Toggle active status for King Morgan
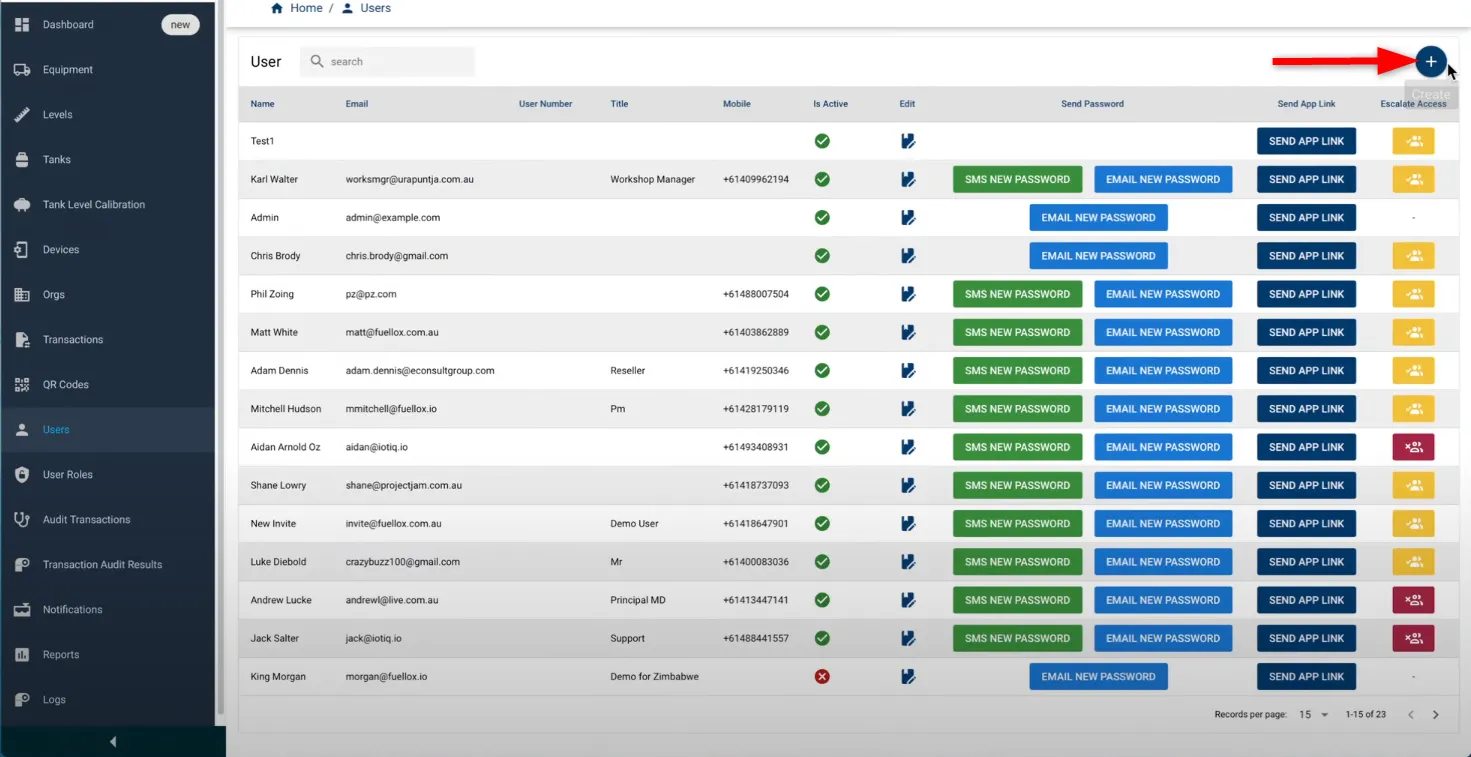The image size is (1471, 757). coord(822,677)
